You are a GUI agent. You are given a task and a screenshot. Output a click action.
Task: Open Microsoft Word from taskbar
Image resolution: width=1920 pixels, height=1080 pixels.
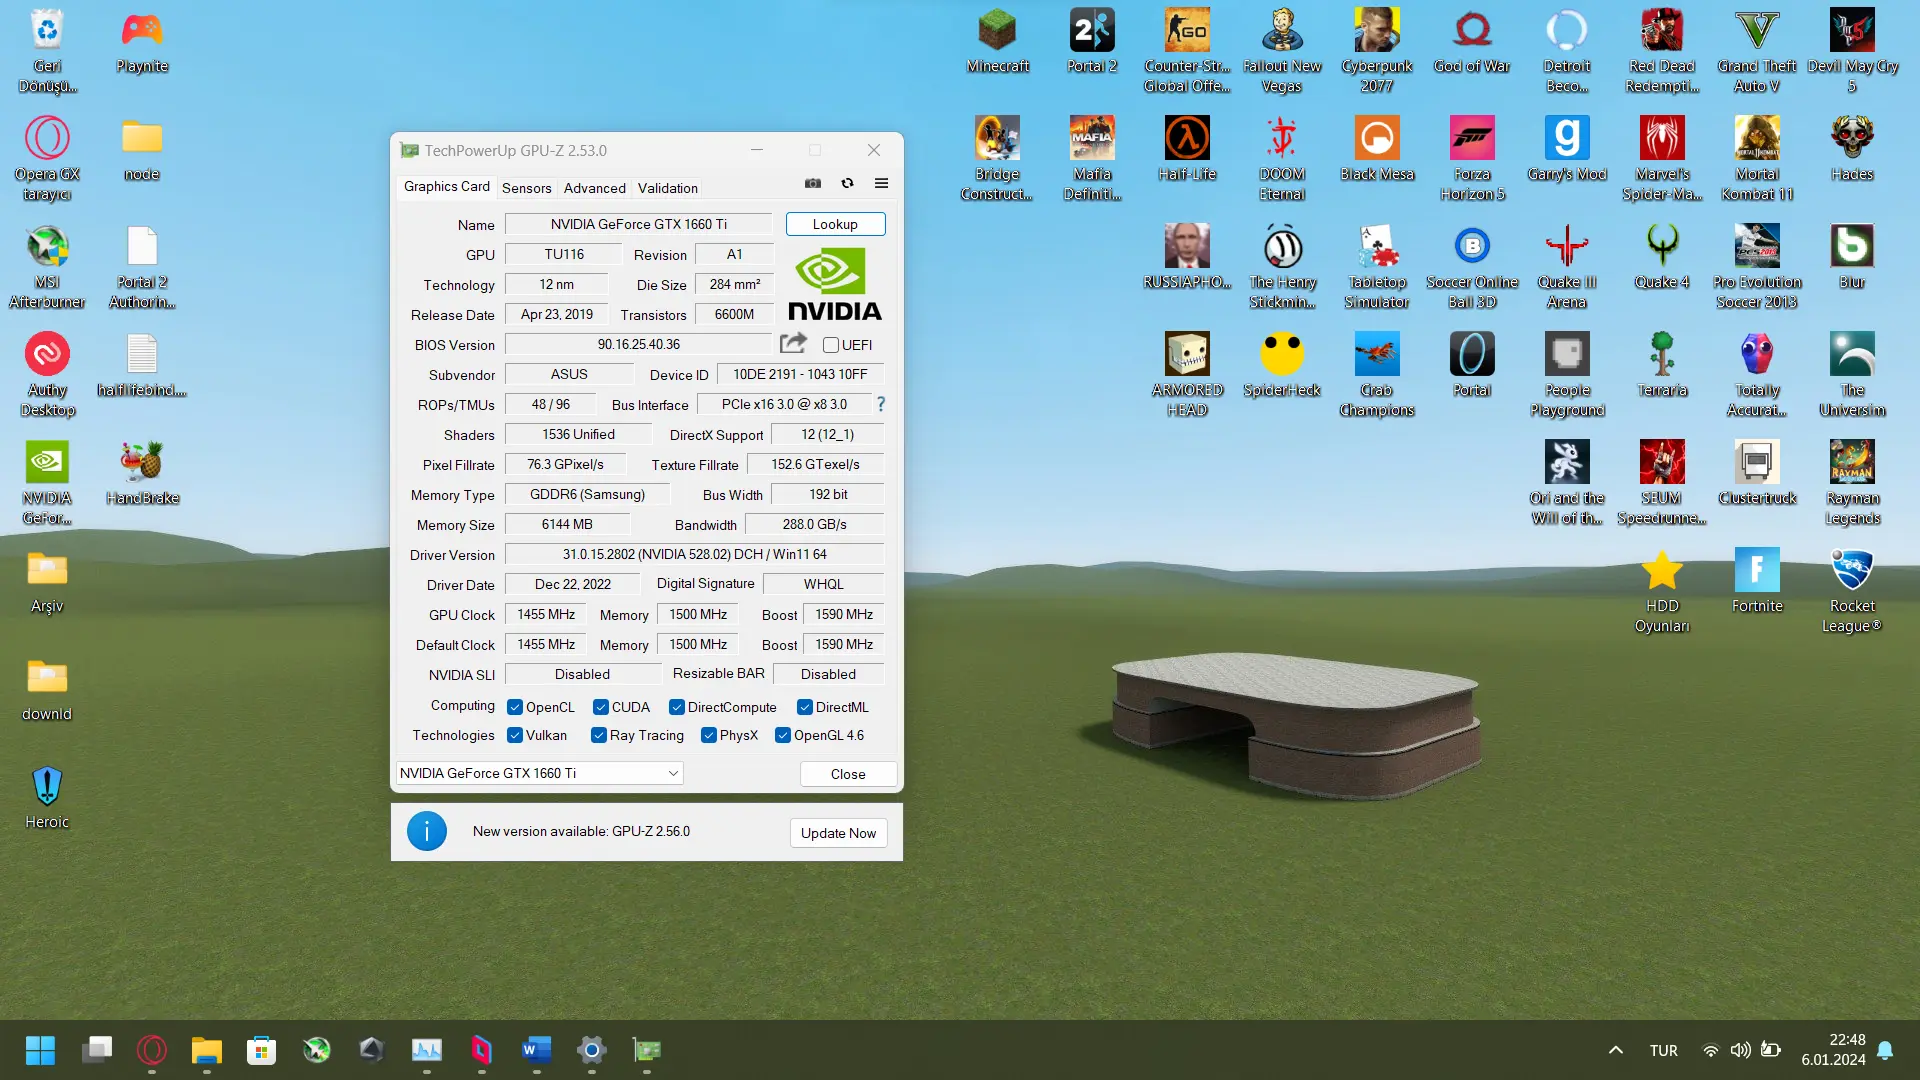click(537, 1050)
